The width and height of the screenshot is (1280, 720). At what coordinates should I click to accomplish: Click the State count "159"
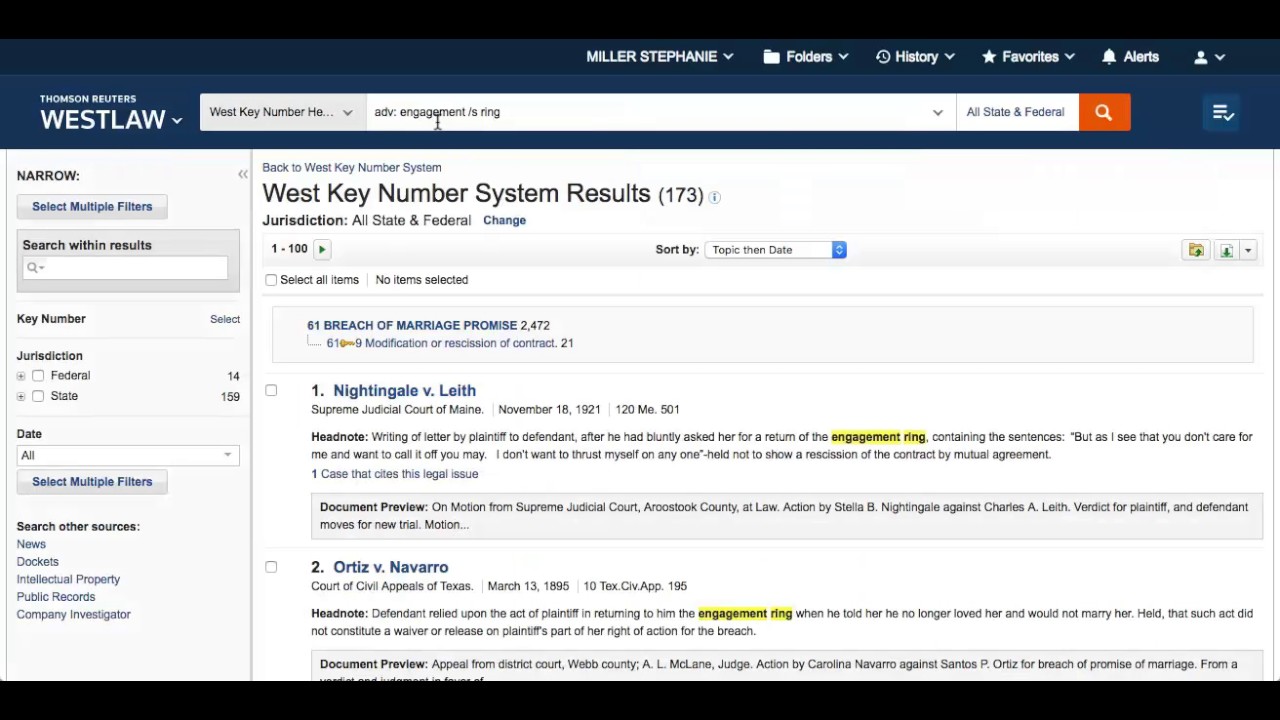click(230, 397)
